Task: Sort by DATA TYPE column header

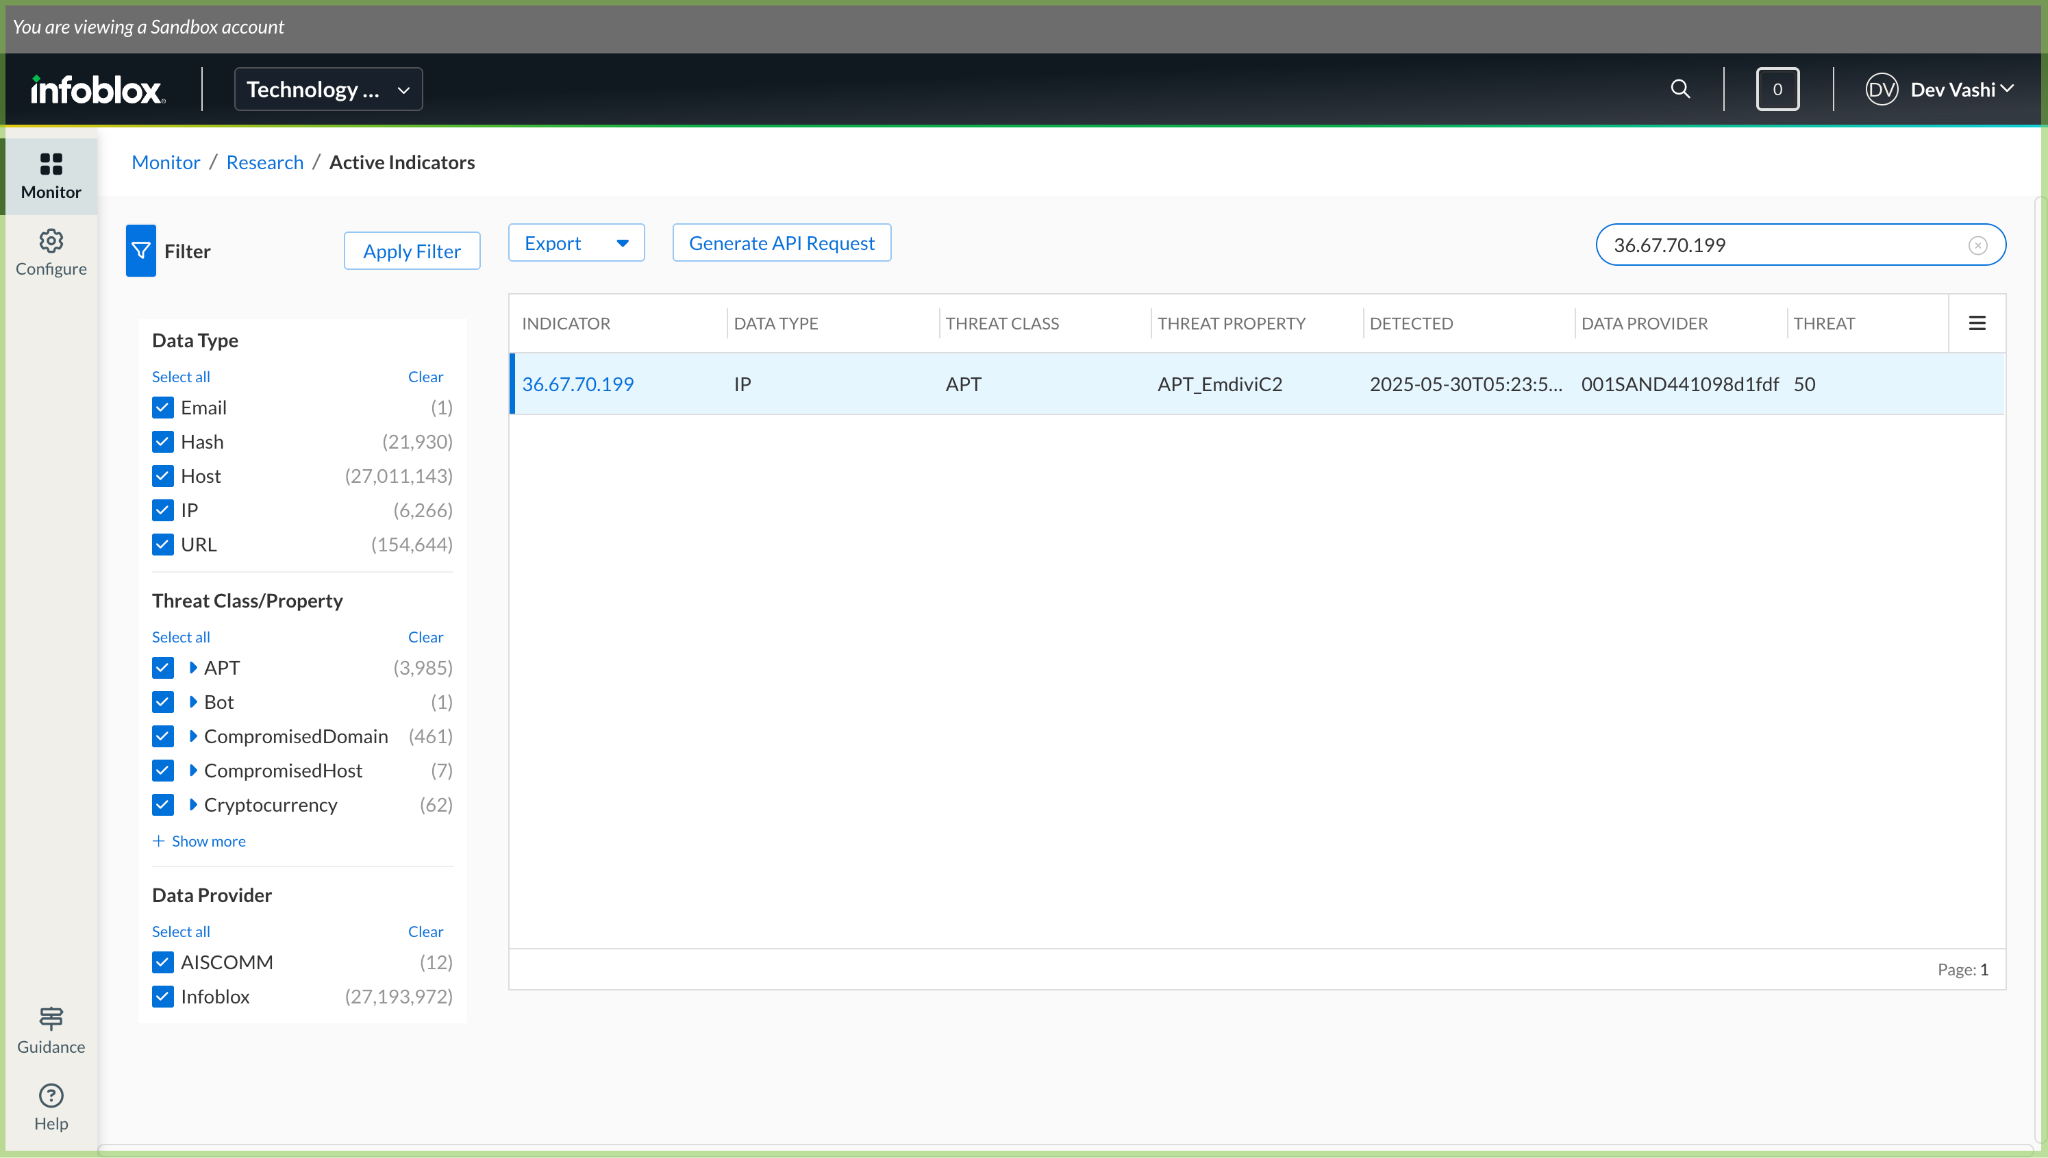Action: point(776,323)
